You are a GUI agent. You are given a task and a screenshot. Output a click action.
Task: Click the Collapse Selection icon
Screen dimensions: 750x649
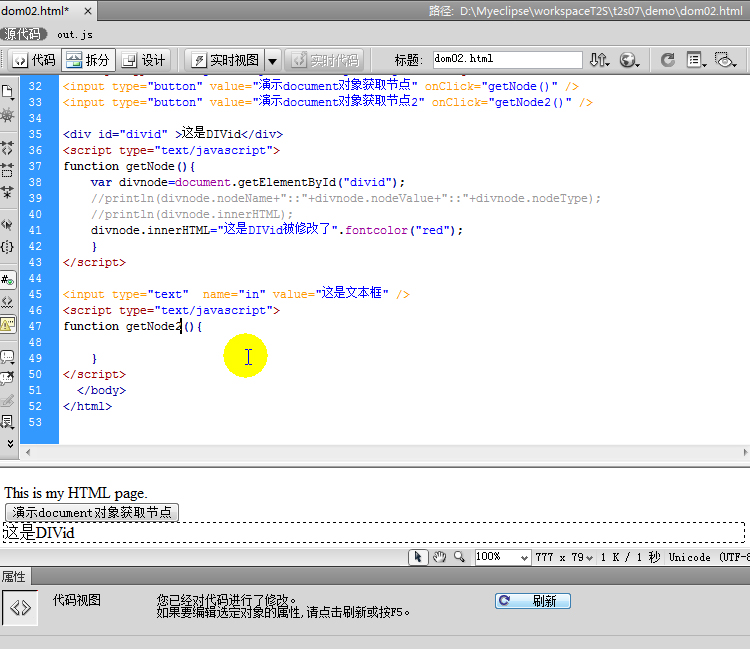(8, 170)
